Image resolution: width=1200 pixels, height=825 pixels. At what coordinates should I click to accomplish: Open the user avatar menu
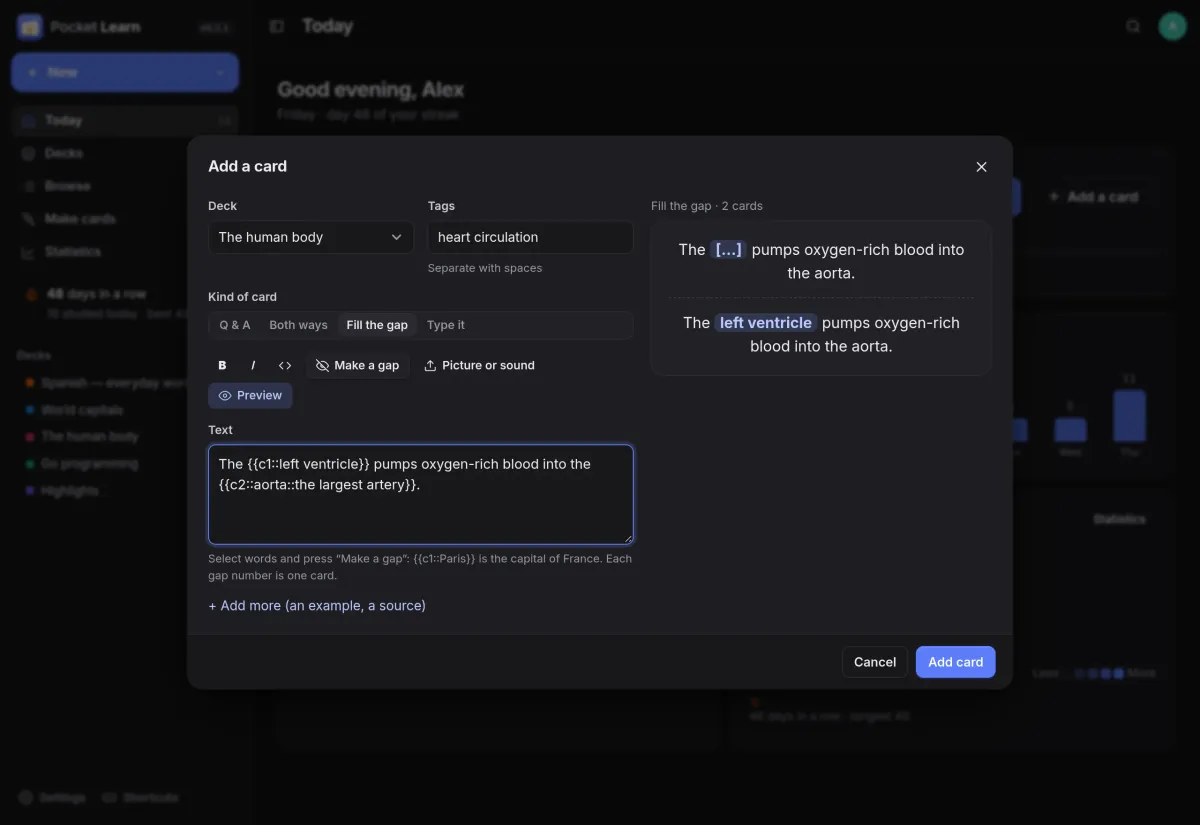tap(1172, 27)
